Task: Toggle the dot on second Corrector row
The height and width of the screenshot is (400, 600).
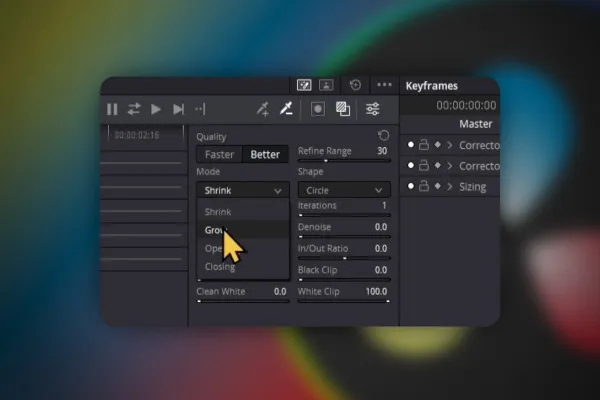Action: click(x=411, y=165)
